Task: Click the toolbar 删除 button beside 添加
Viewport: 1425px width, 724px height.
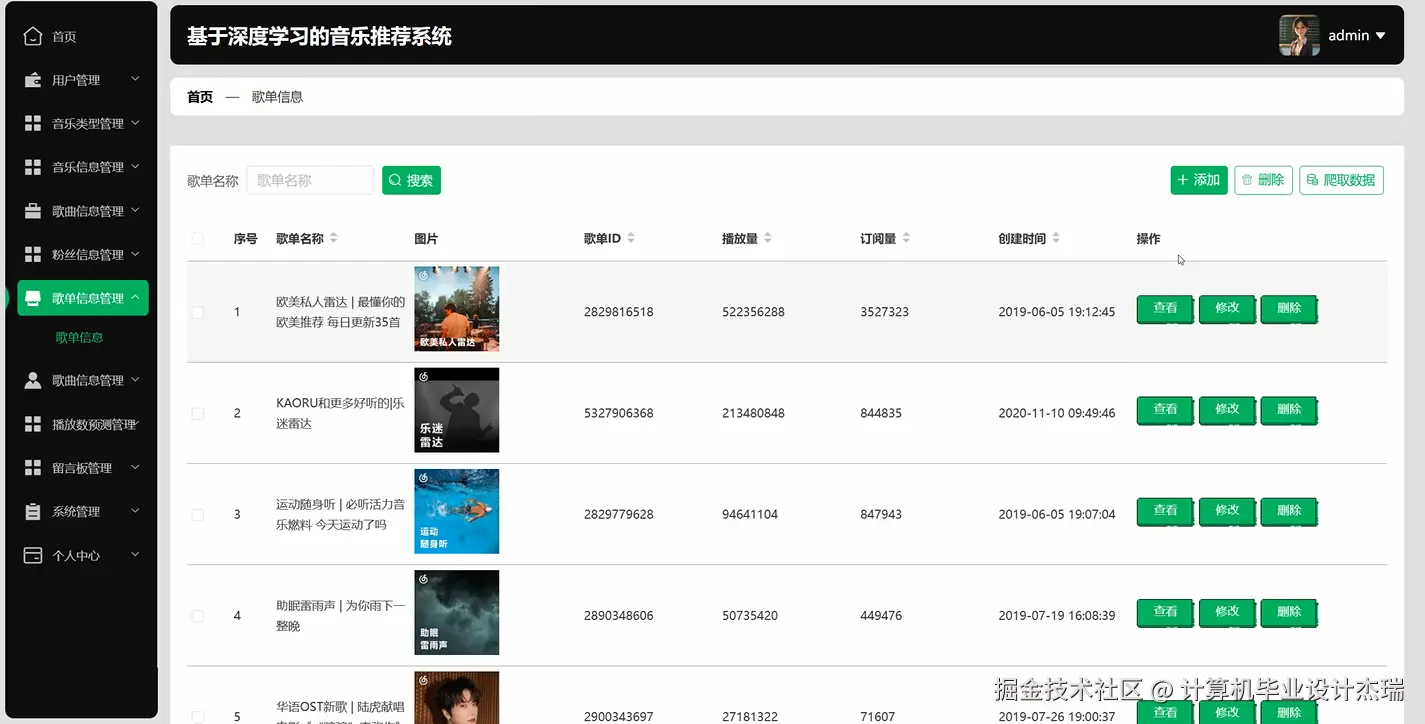Action: [x=1264, y=180]
